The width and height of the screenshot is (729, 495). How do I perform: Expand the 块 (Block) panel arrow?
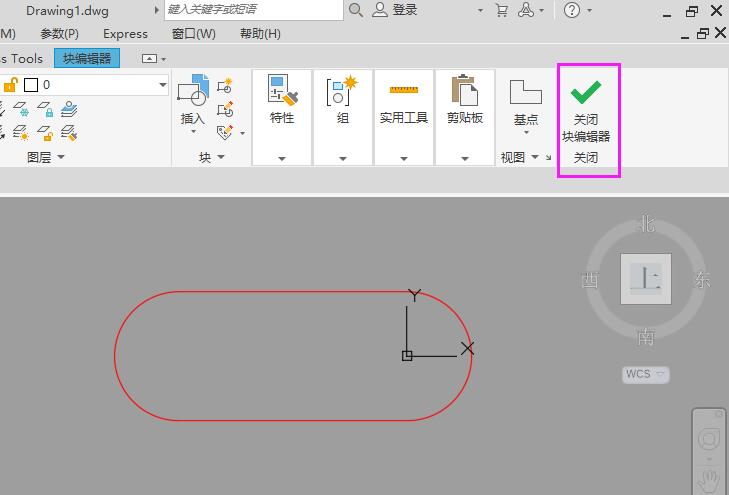221,157
